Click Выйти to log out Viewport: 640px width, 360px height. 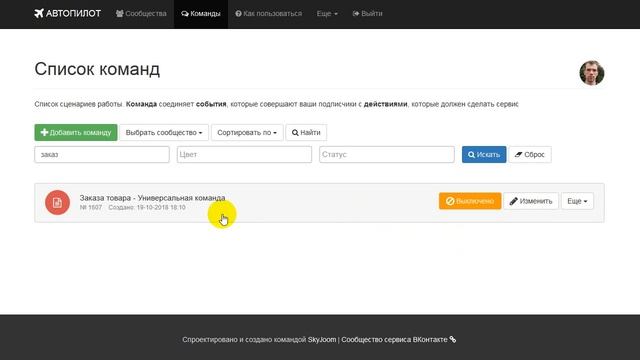tap(367, 13)
